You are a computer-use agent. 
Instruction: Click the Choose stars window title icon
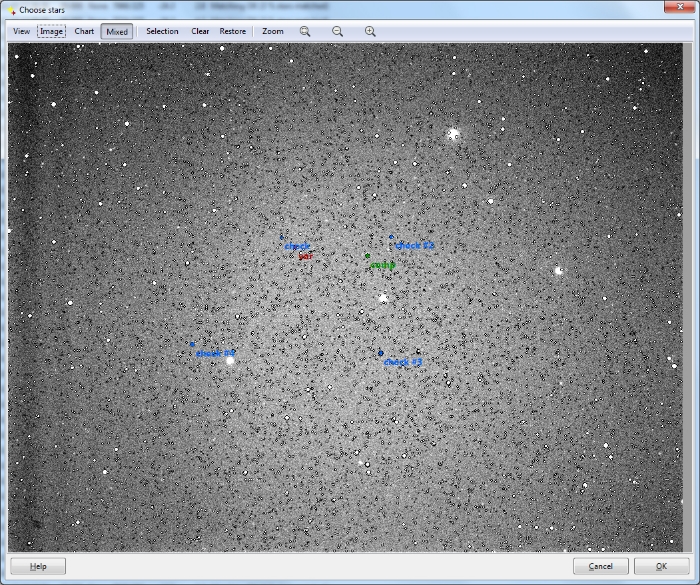click(x=11, y=9)
